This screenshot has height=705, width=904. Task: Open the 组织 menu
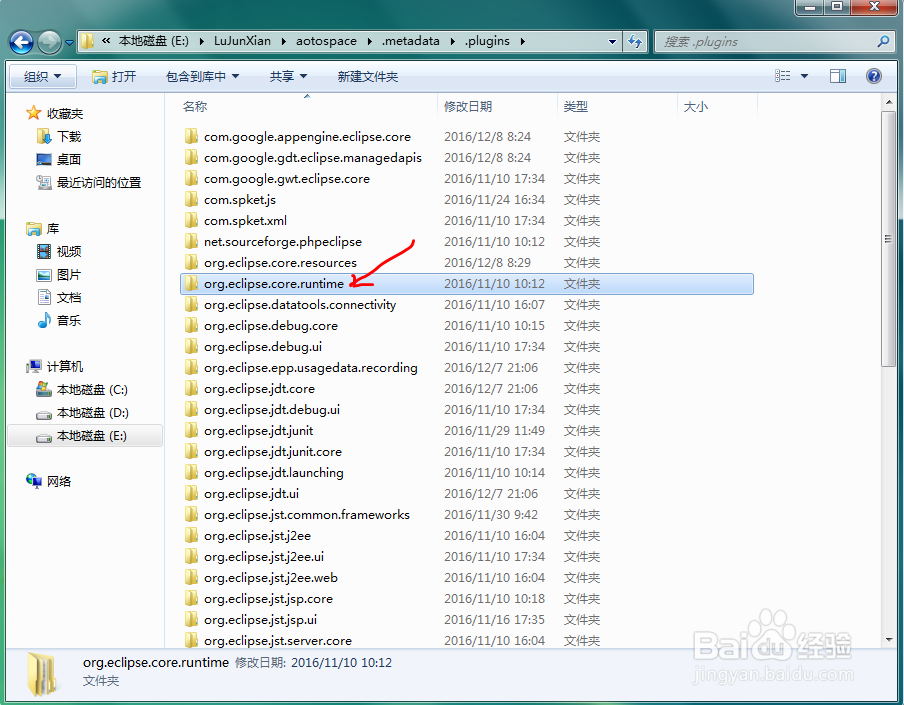coord(42,77)
